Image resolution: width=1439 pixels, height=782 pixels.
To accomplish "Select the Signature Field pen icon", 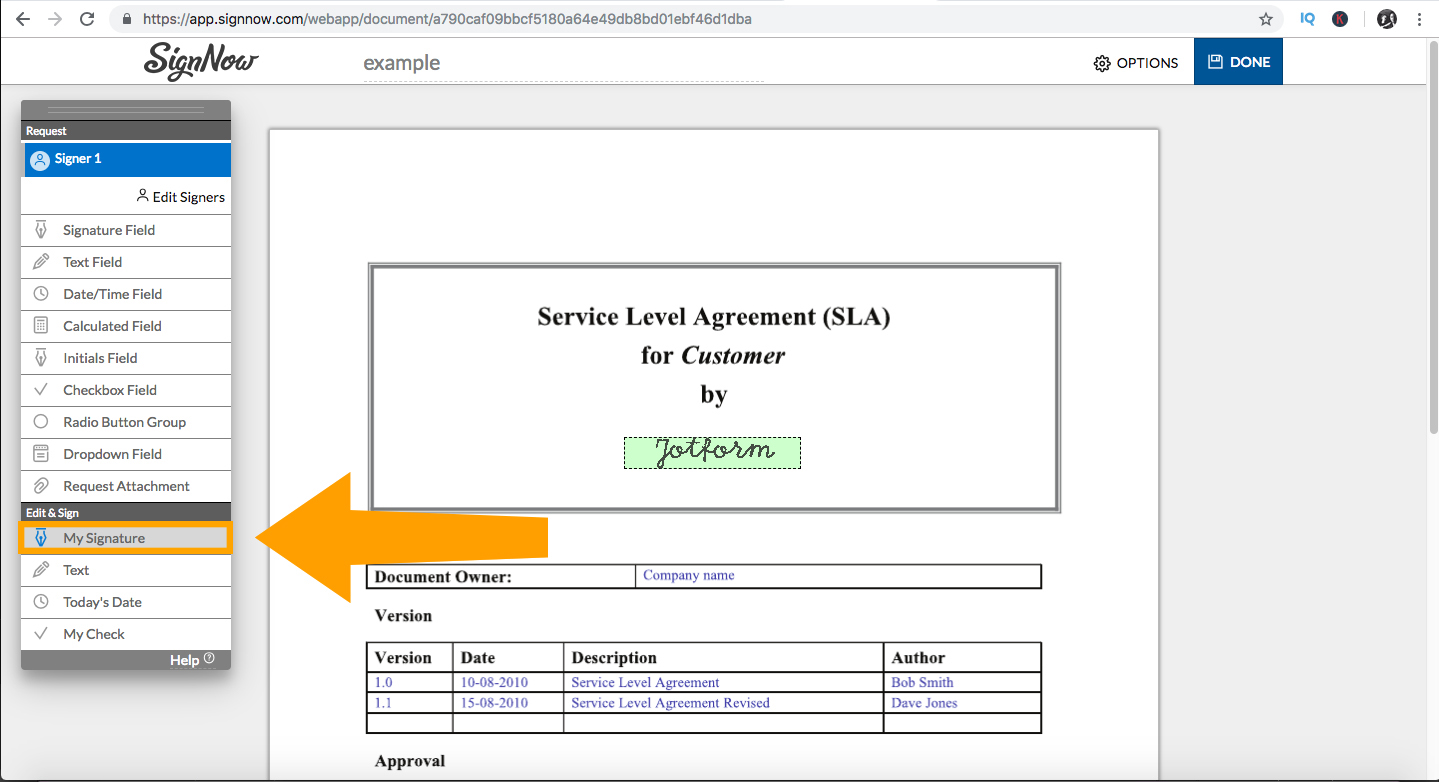I will 41,230.
